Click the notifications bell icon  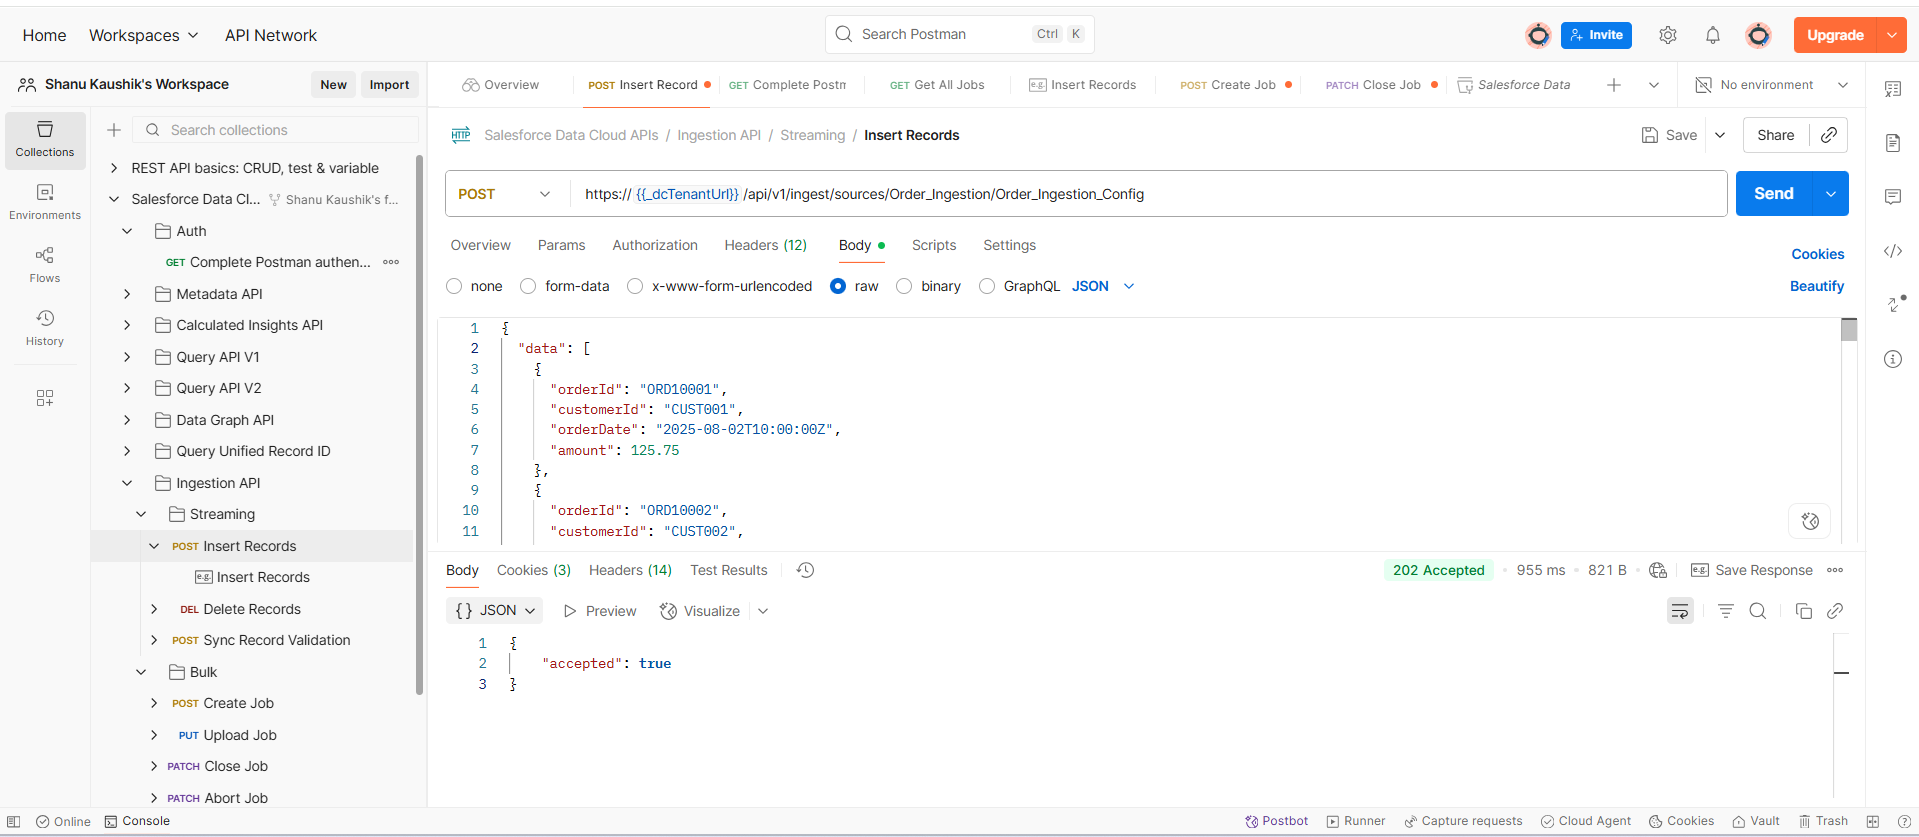click(x=1712, y=35)
